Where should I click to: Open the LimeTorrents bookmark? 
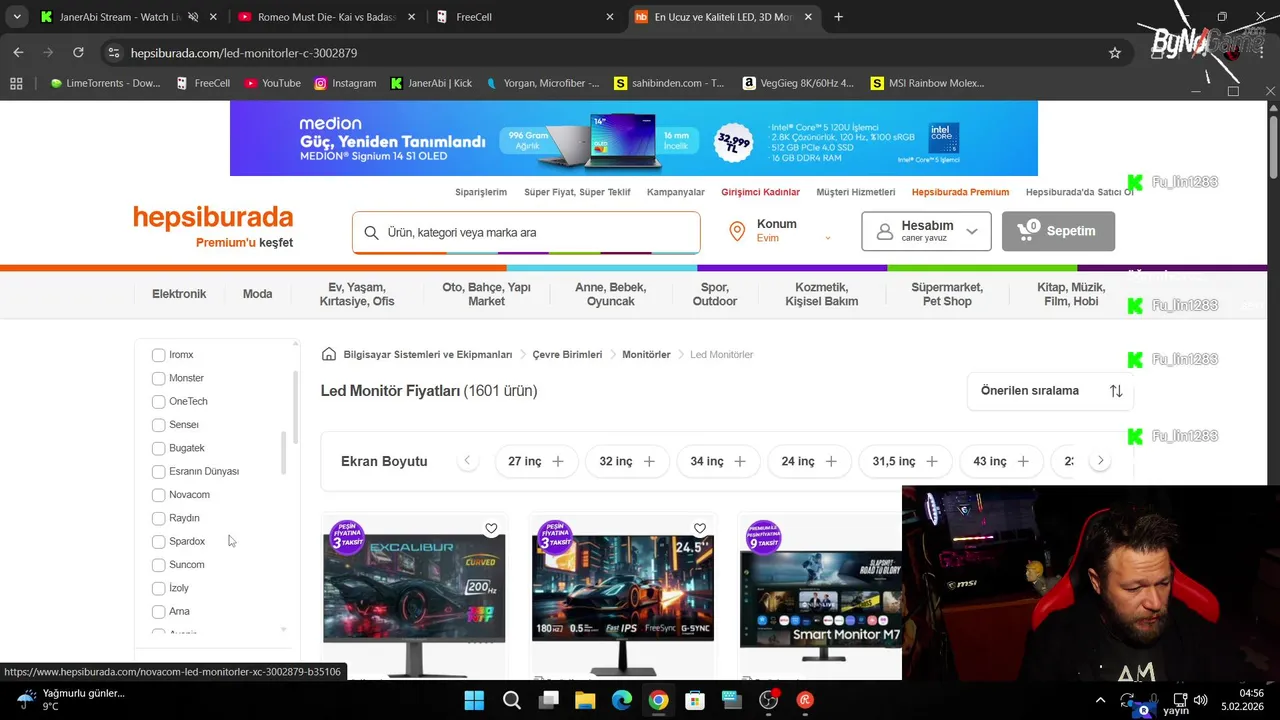105,83
